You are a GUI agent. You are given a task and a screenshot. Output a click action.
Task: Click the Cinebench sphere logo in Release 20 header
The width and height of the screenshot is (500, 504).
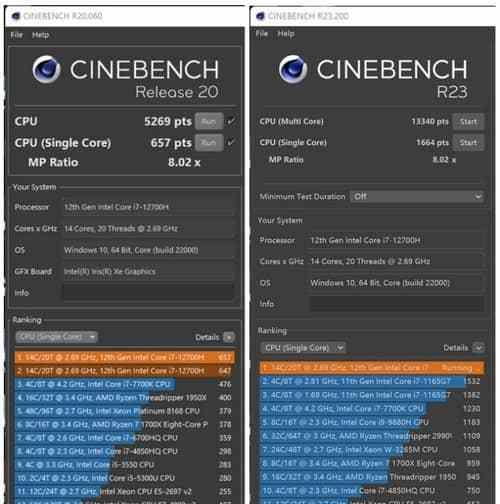47,69
